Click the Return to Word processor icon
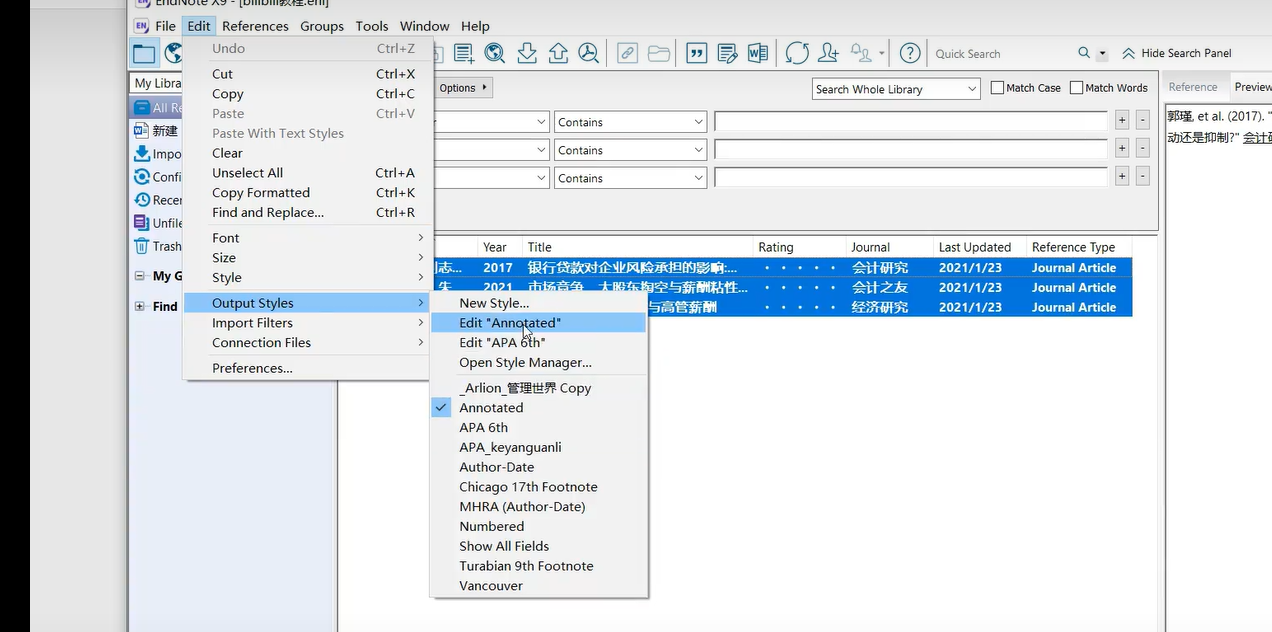Image resolution: width=1272 pixels, height=632 pixels. 758,53
